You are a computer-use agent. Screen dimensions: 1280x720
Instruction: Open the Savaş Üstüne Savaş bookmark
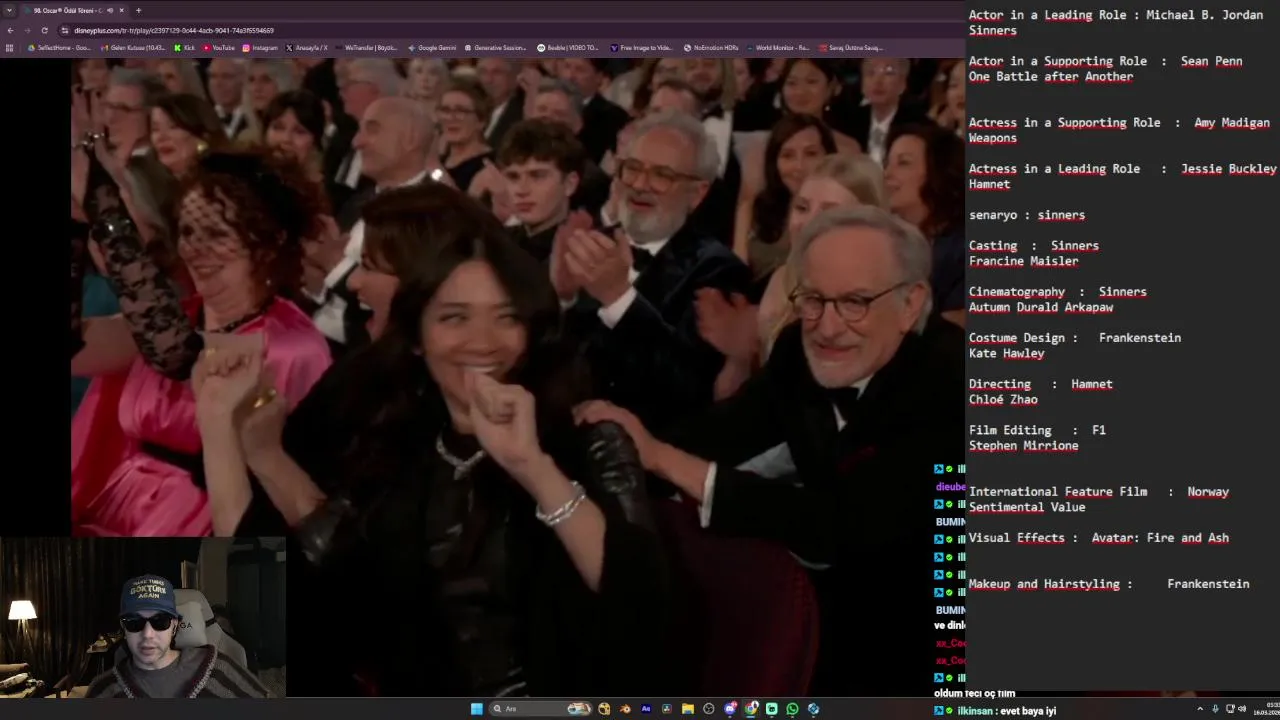pyautogui.click(x=851, y=47)
